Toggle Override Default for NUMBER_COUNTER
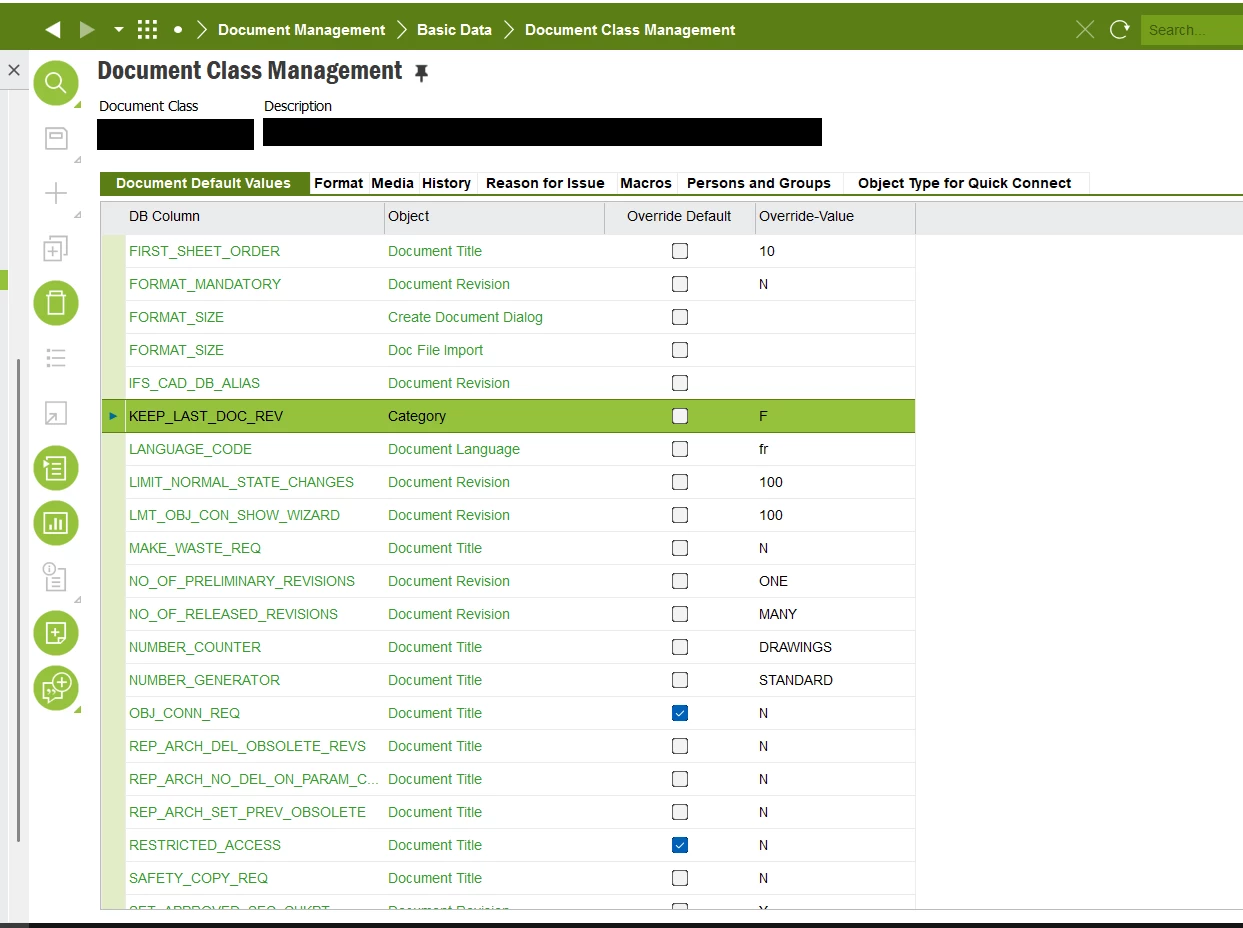The width and height of the screenshot is (1243, 928). click(680, 647)
